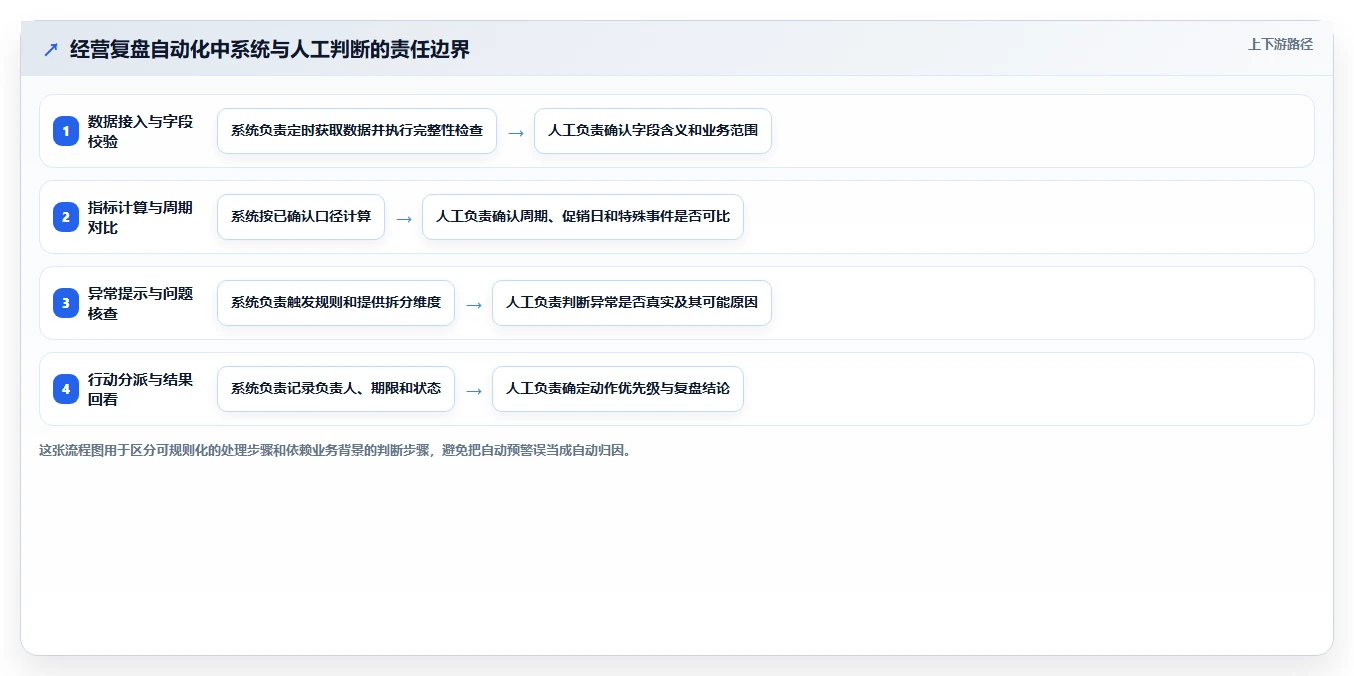Click the 系统负责触发规则和提供拆分维度 box

[336, 303]
